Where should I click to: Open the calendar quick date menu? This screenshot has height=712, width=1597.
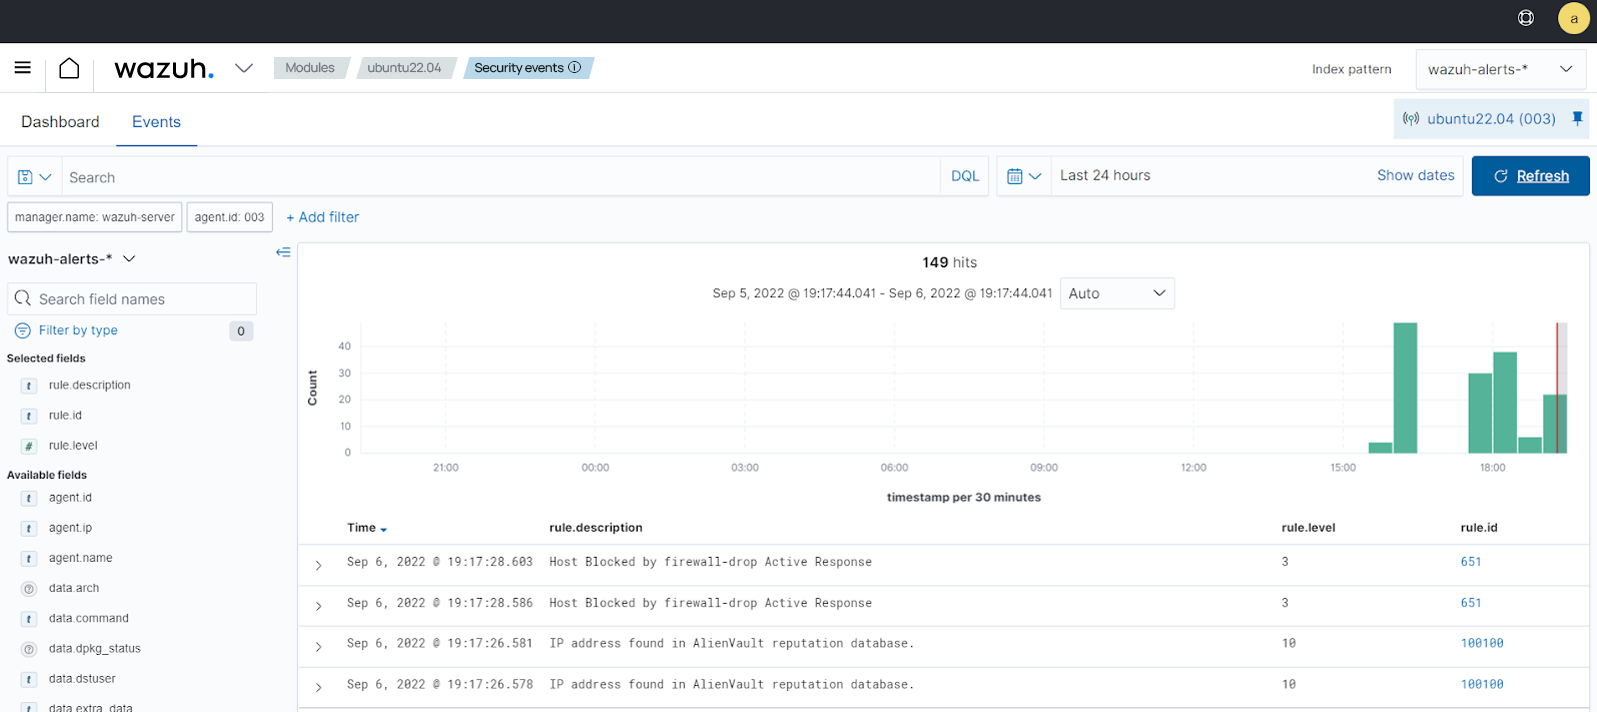pyautogui.click(x=1024, y=176)
